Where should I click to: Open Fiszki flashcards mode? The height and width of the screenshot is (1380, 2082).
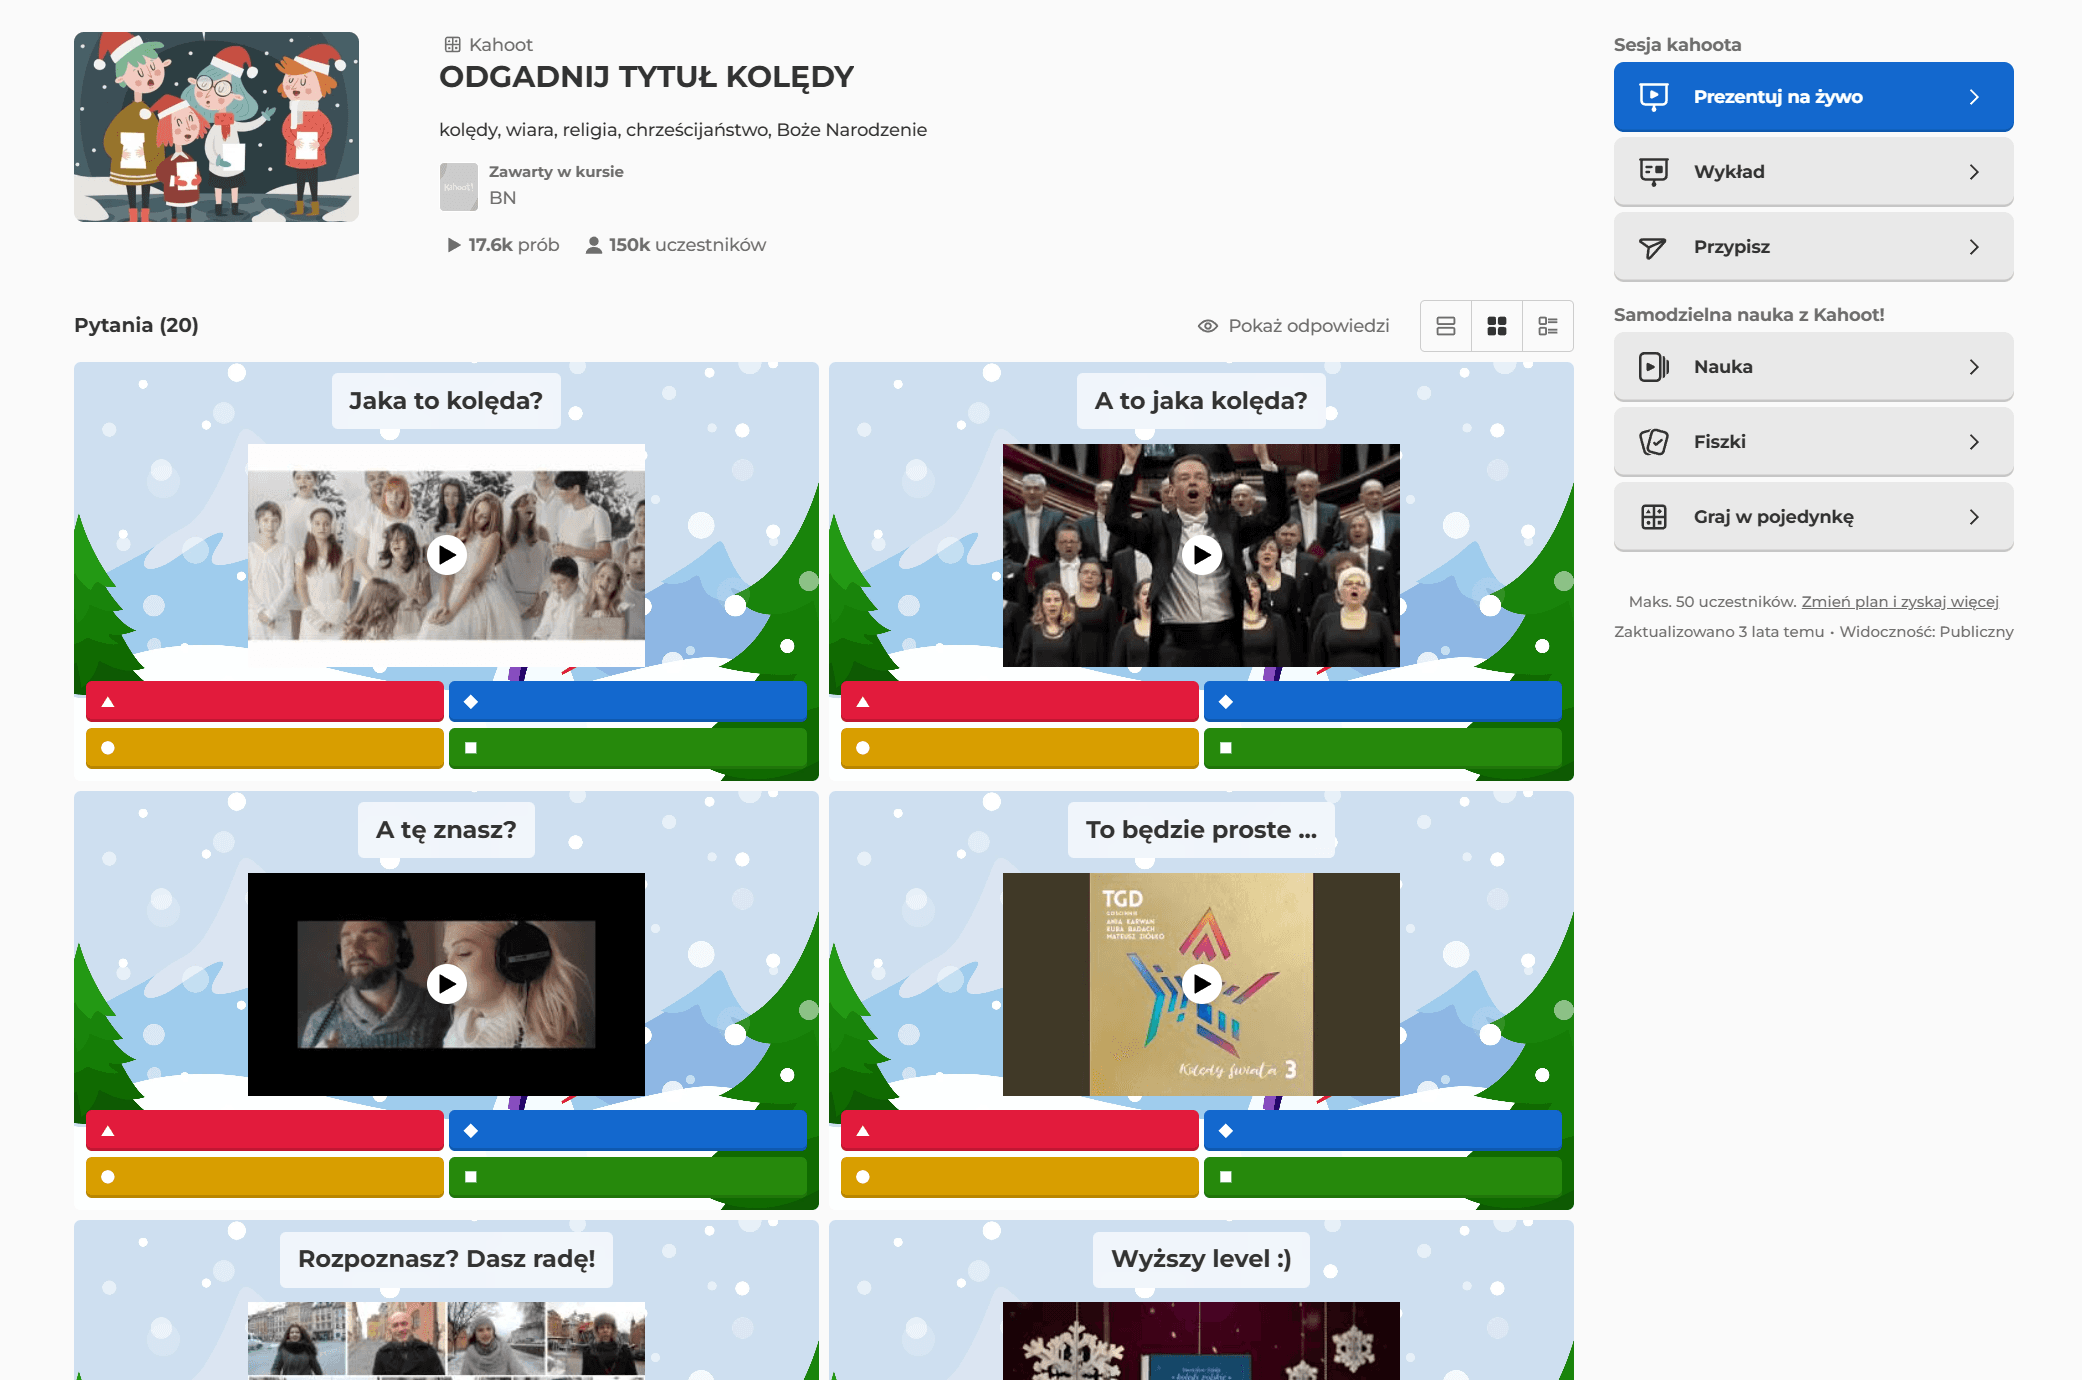pos(1813,442)
